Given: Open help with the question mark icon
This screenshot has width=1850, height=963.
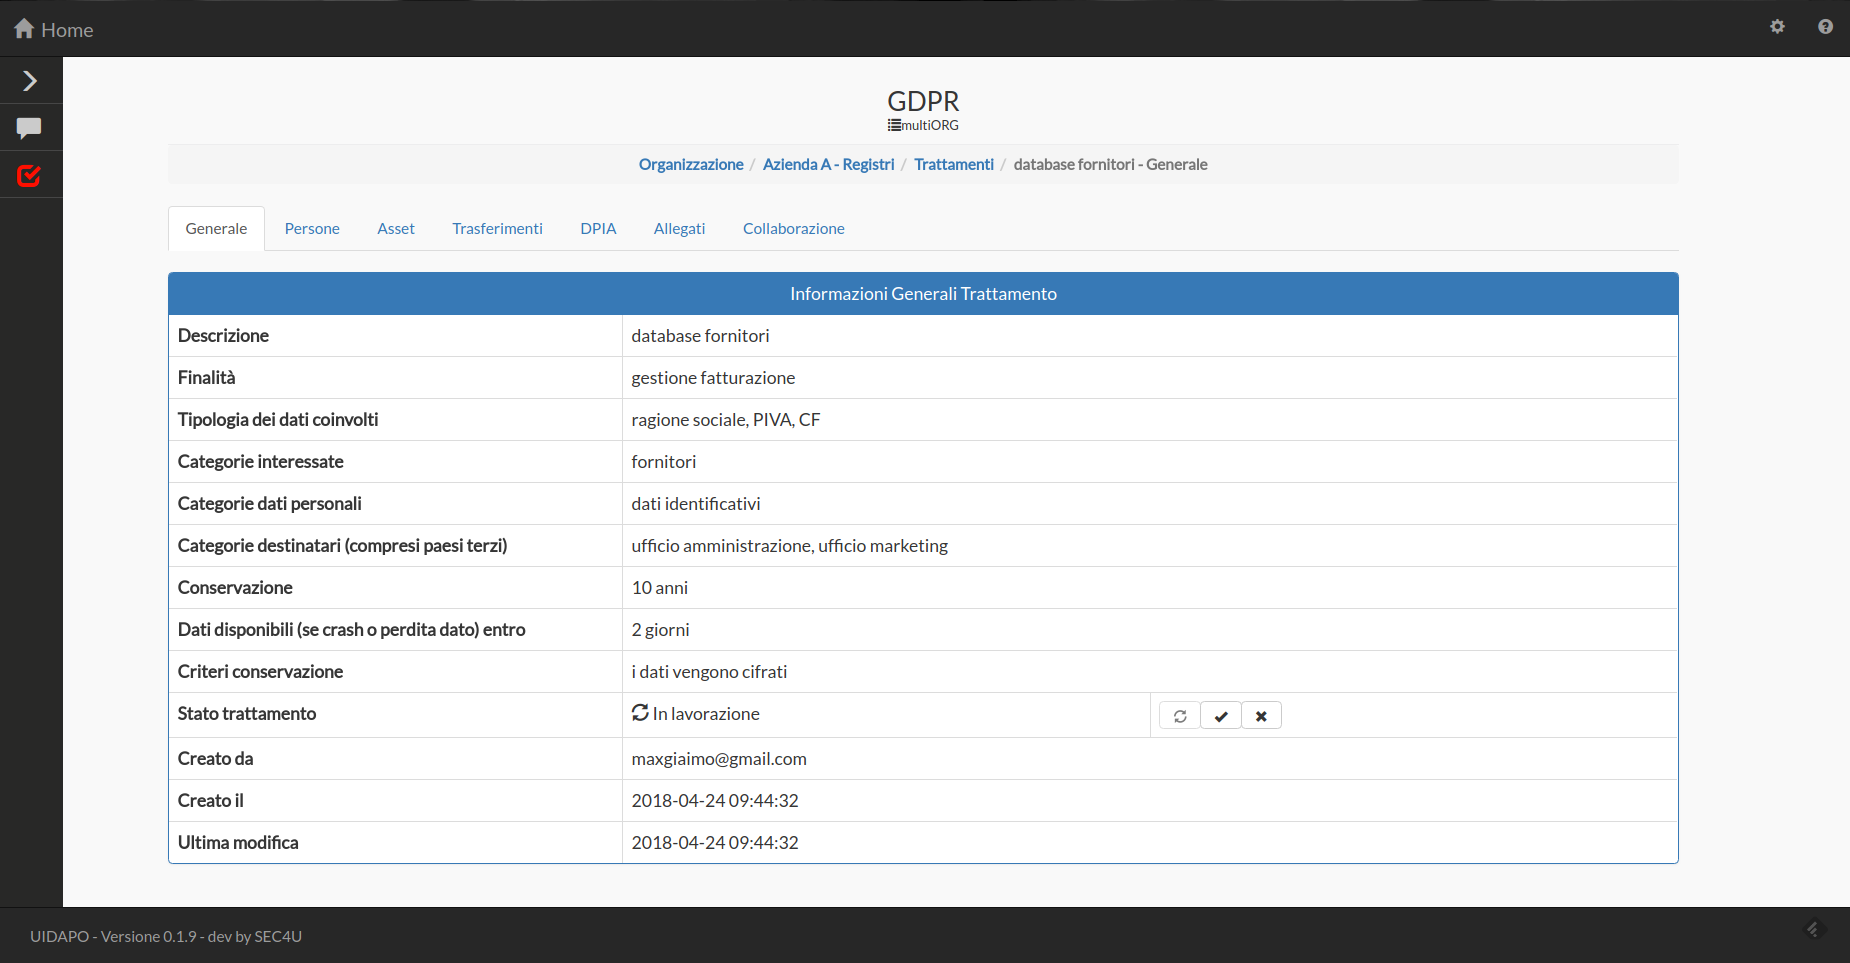Looking at the screenshot, I should pyautogui.click(x=1825, y=27).
